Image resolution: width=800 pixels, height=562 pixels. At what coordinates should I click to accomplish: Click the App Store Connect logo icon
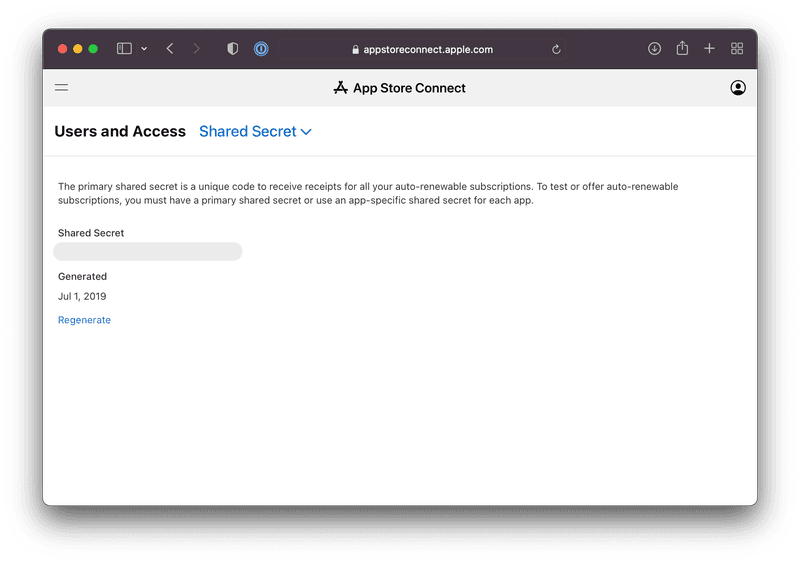340,88
